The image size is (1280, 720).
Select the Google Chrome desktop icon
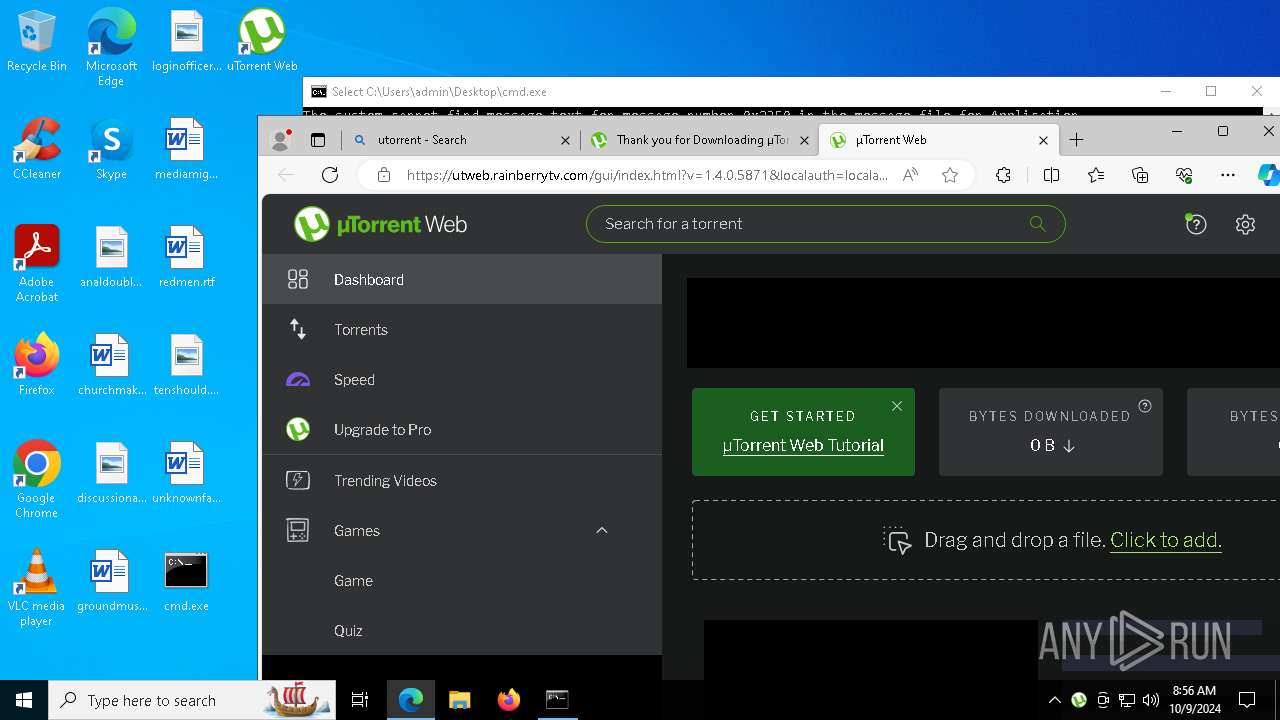(x=37, y=480)
